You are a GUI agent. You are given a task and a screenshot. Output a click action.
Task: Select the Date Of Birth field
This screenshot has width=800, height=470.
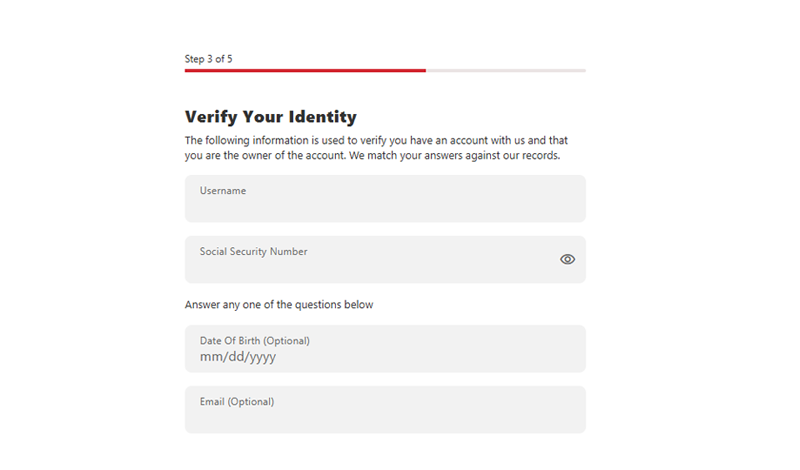coord(385,349)
